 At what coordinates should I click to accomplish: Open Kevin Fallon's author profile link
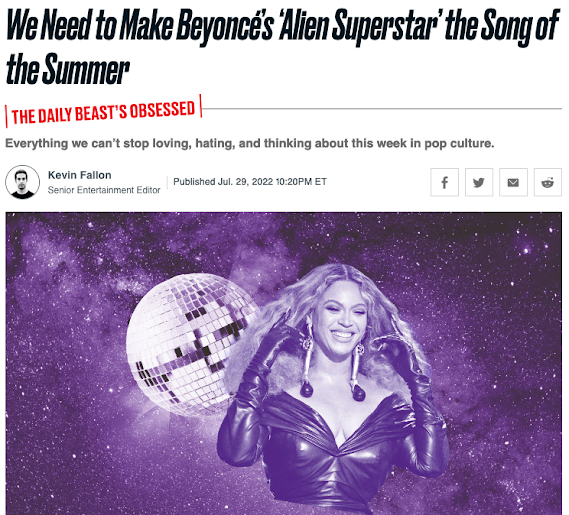79,175
